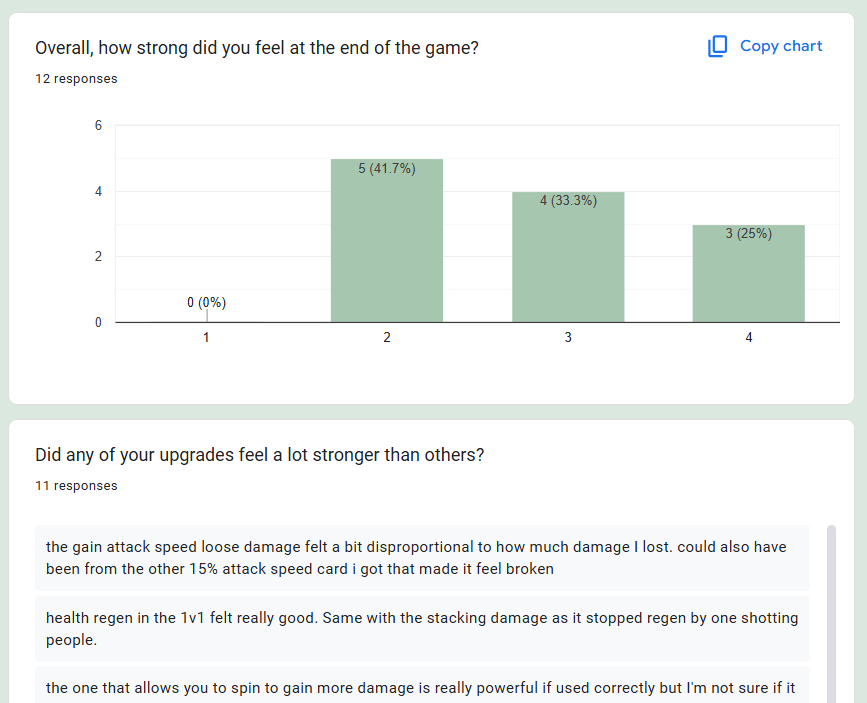
Task: Click x-axis label 3 on chart
Action: click(568, 337)
